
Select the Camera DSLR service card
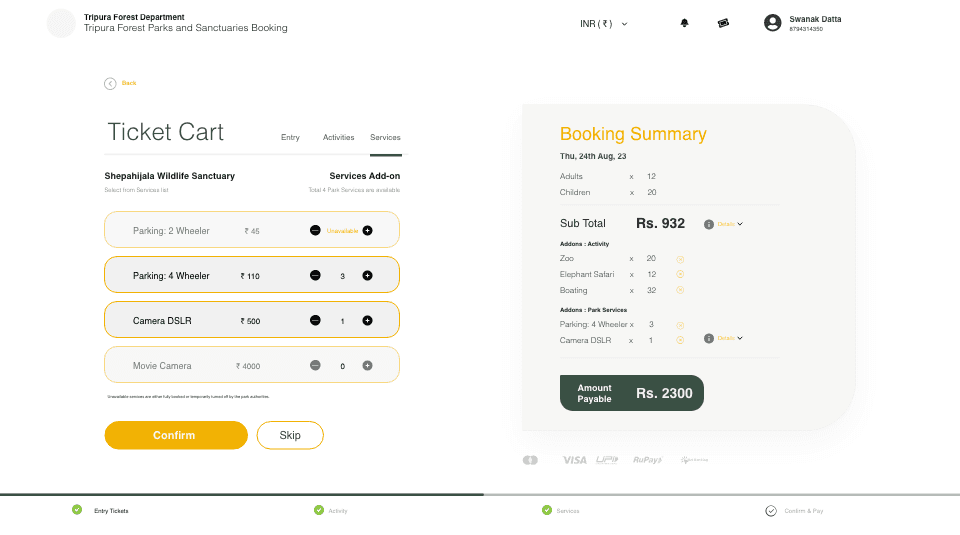252,320
